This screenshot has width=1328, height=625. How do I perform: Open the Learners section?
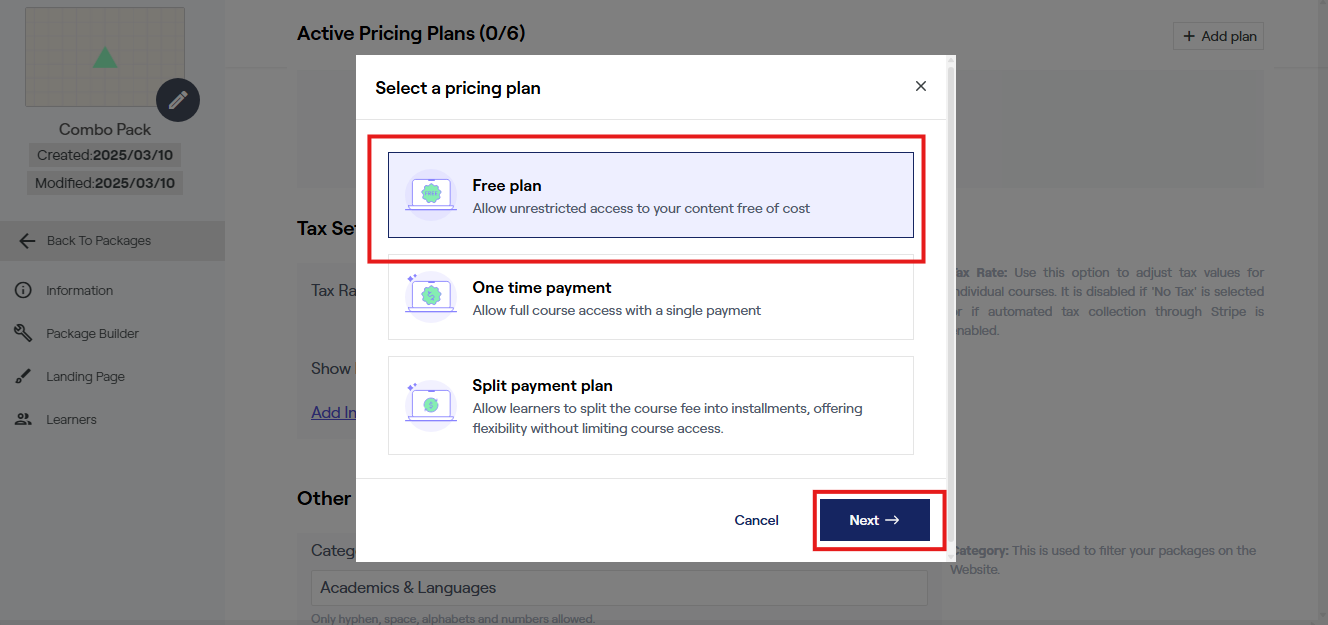71,420
